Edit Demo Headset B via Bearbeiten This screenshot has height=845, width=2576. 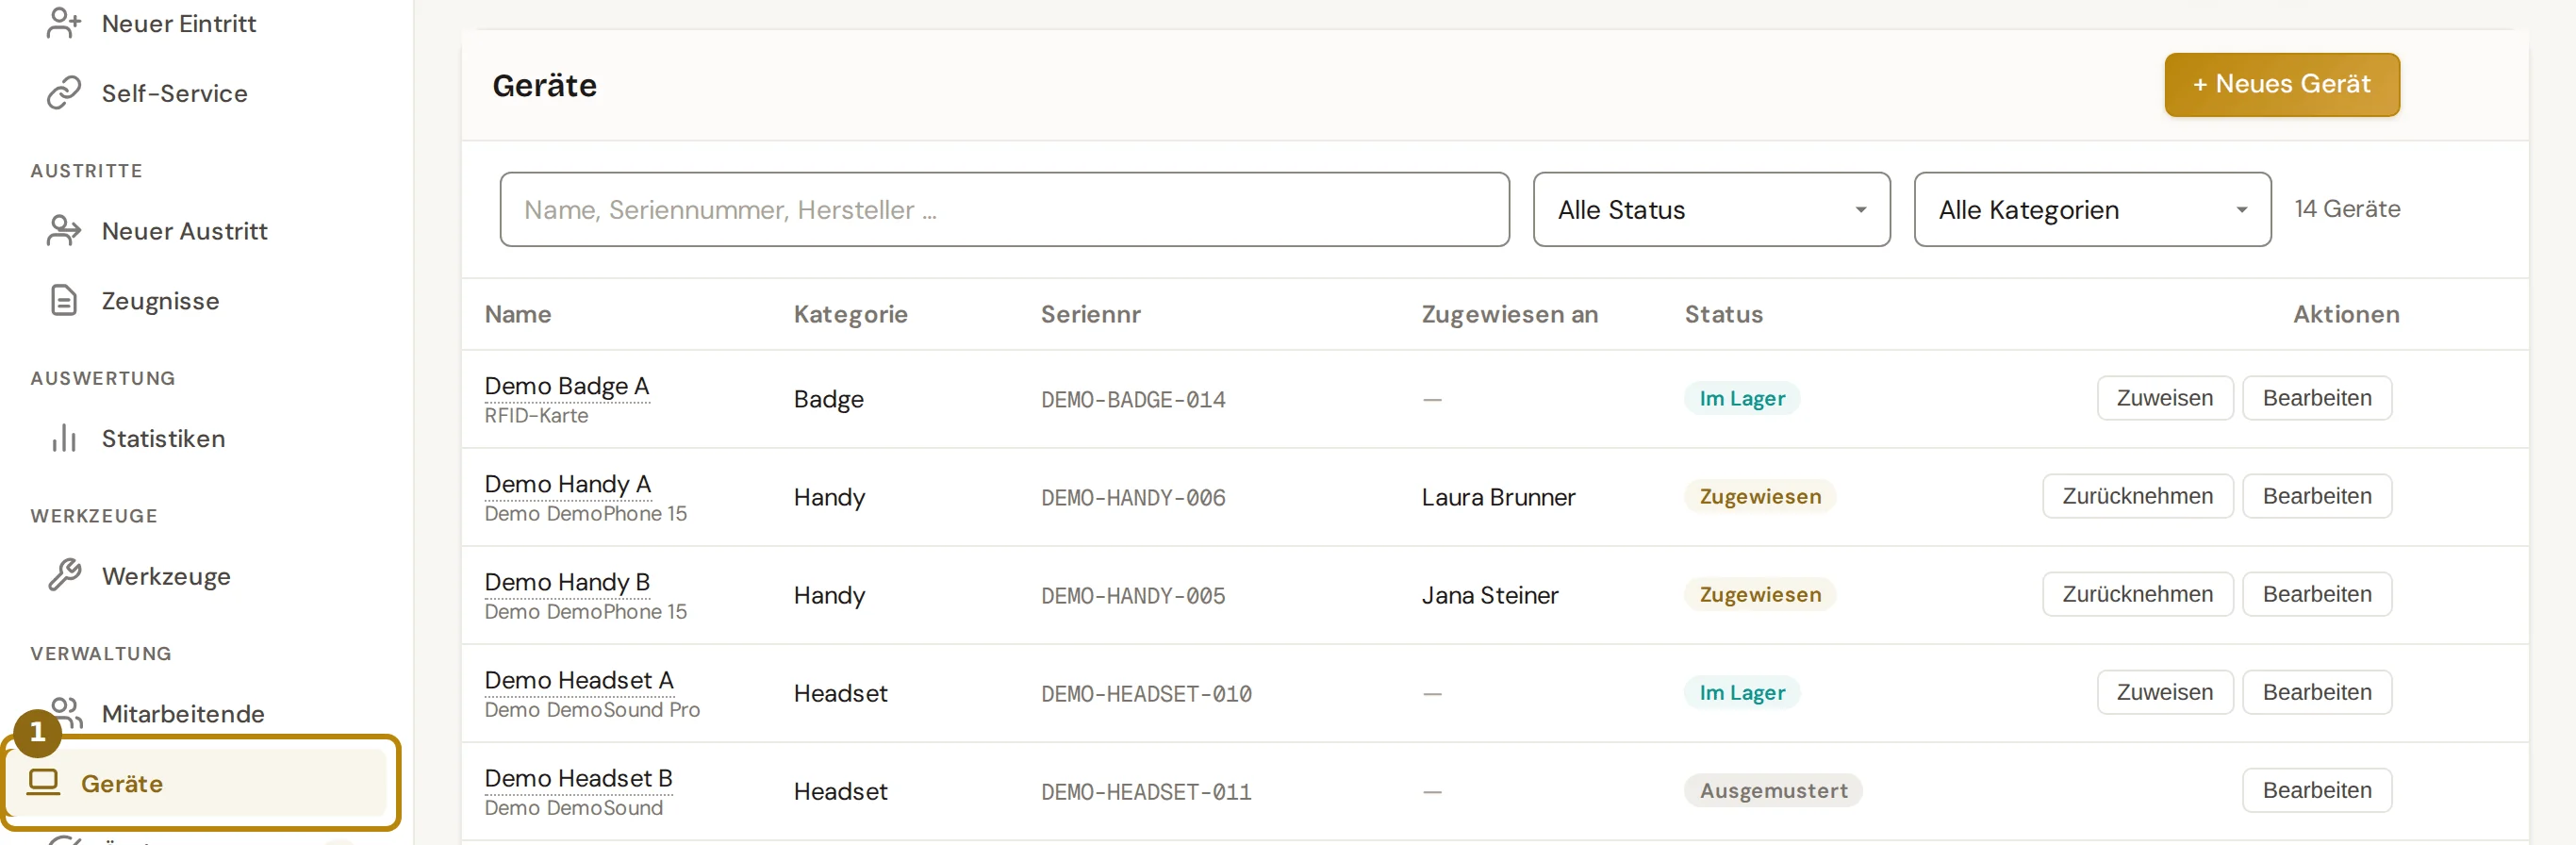(2316, 790)
